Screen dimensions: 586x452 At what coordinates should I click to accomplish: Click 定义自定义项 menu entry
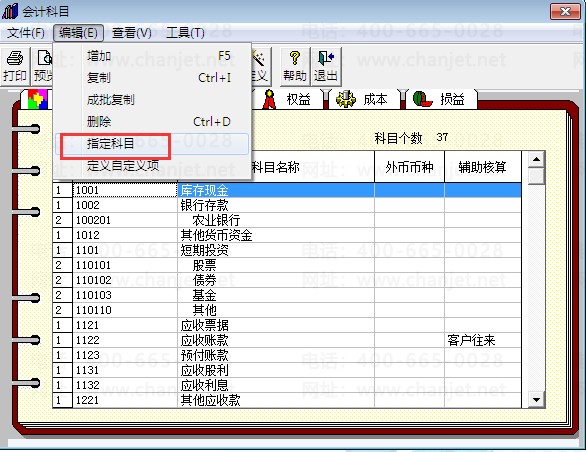(x=152, y=165)
